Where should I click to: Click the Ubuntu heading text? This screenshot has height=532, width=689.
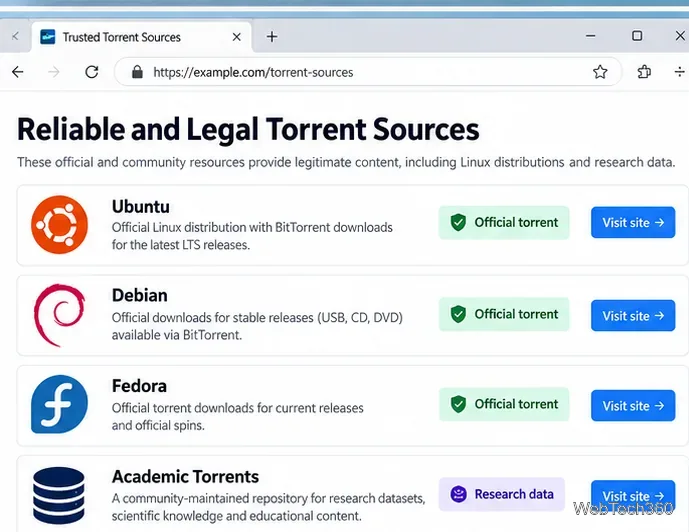click(x=141, y=206)
